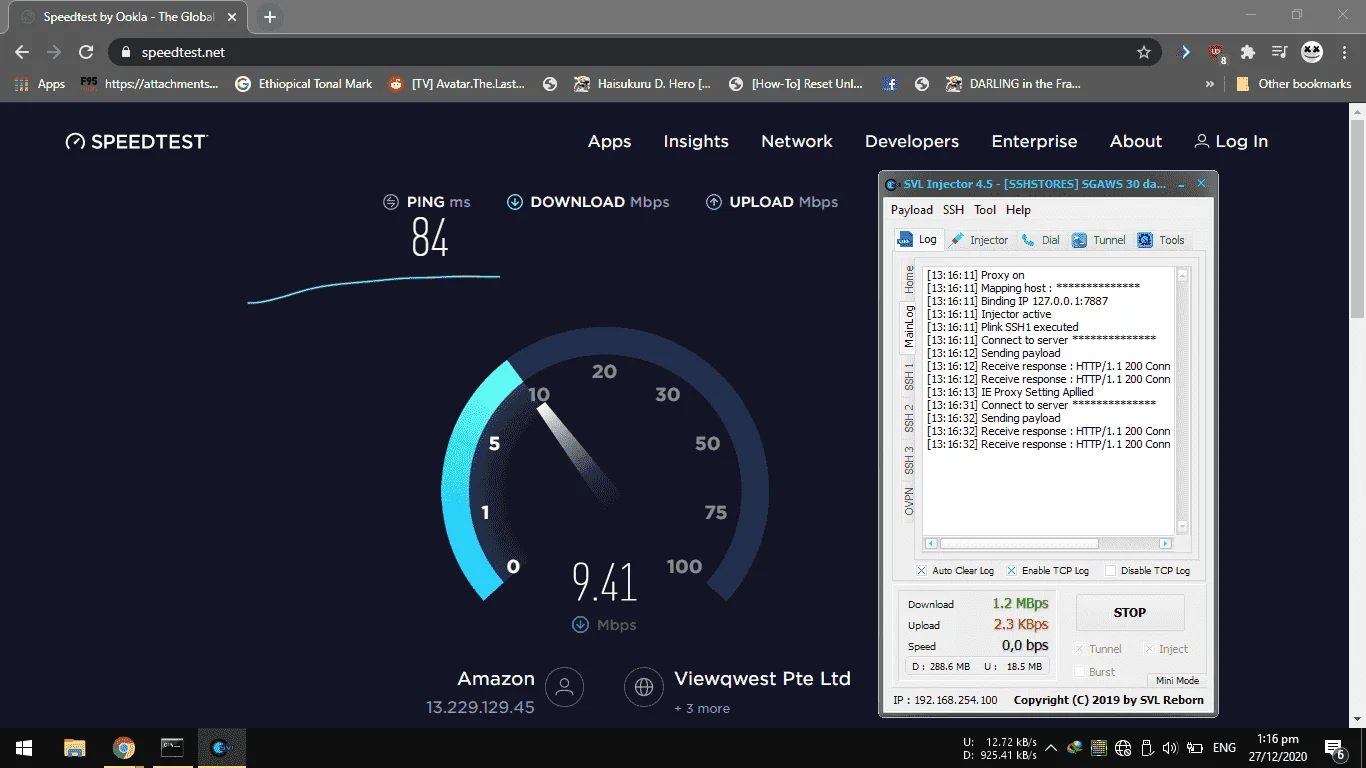Open the SSH 2 vertical log tab
This screenshot has height=768, width=1366.
(909, 418)
